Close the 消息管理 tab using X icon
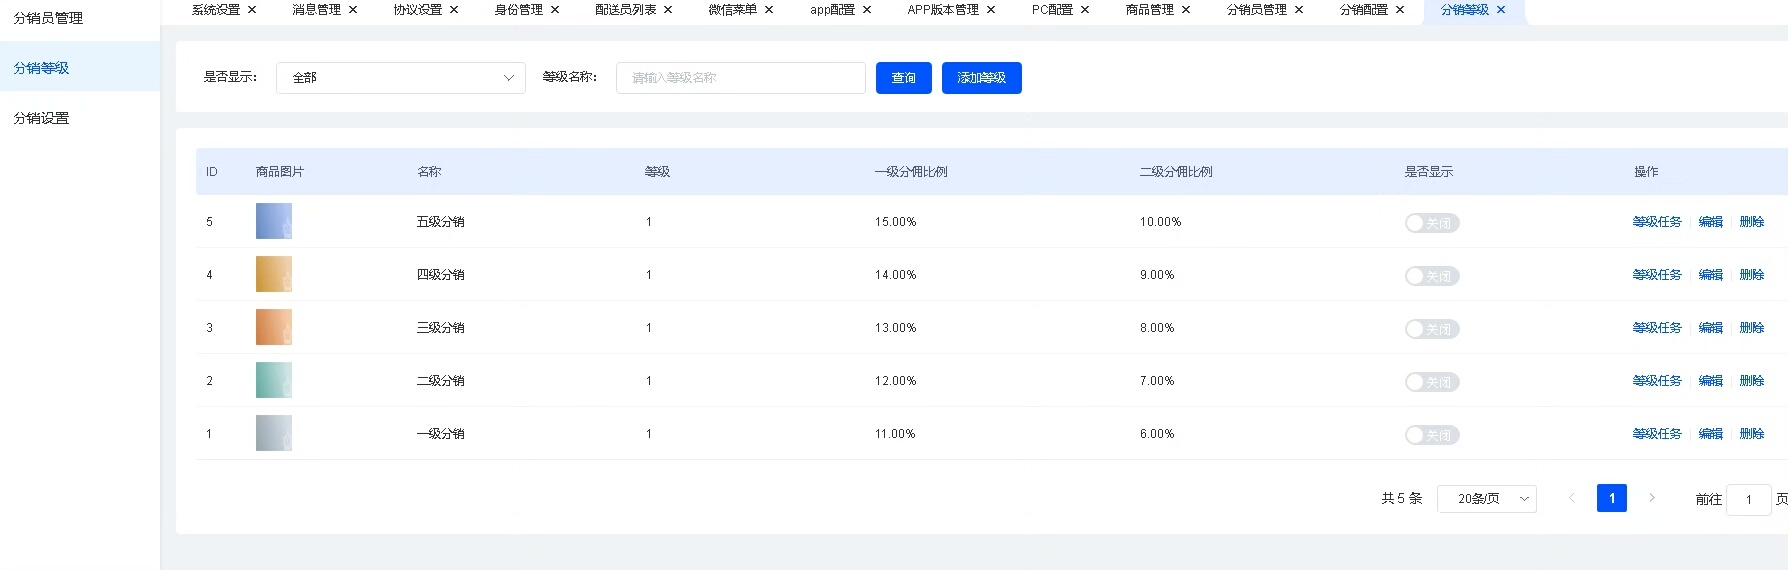The height and width of the screenshot is (570, 1788). coord(353,10)
